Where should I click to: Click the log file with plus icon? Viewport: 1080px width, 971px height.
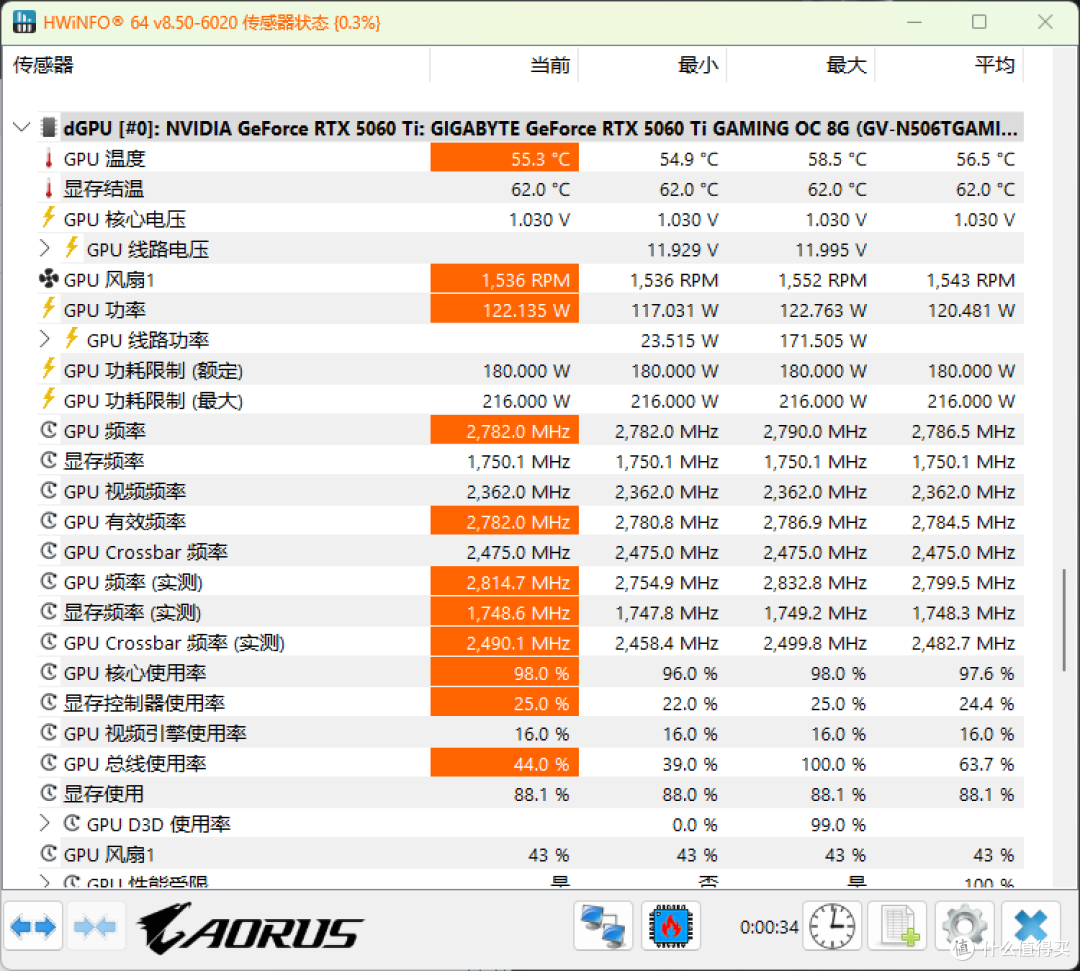point(898,926)
